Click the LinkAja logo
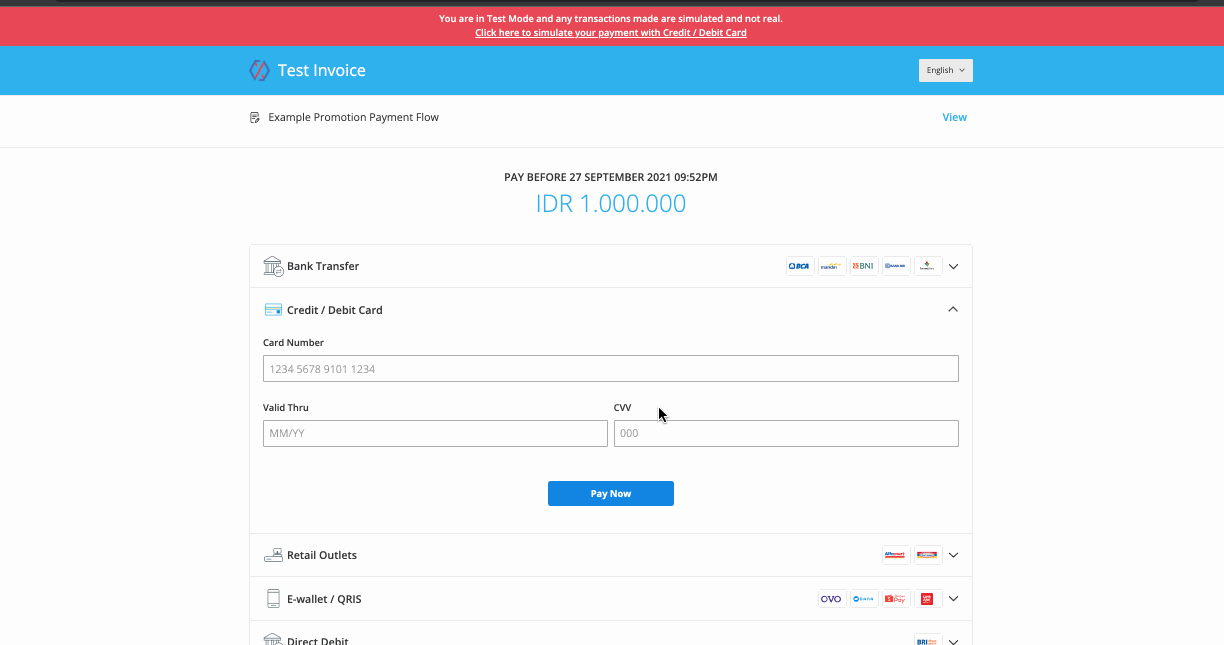The image size is (1224, 645). (x=927, y=599)
